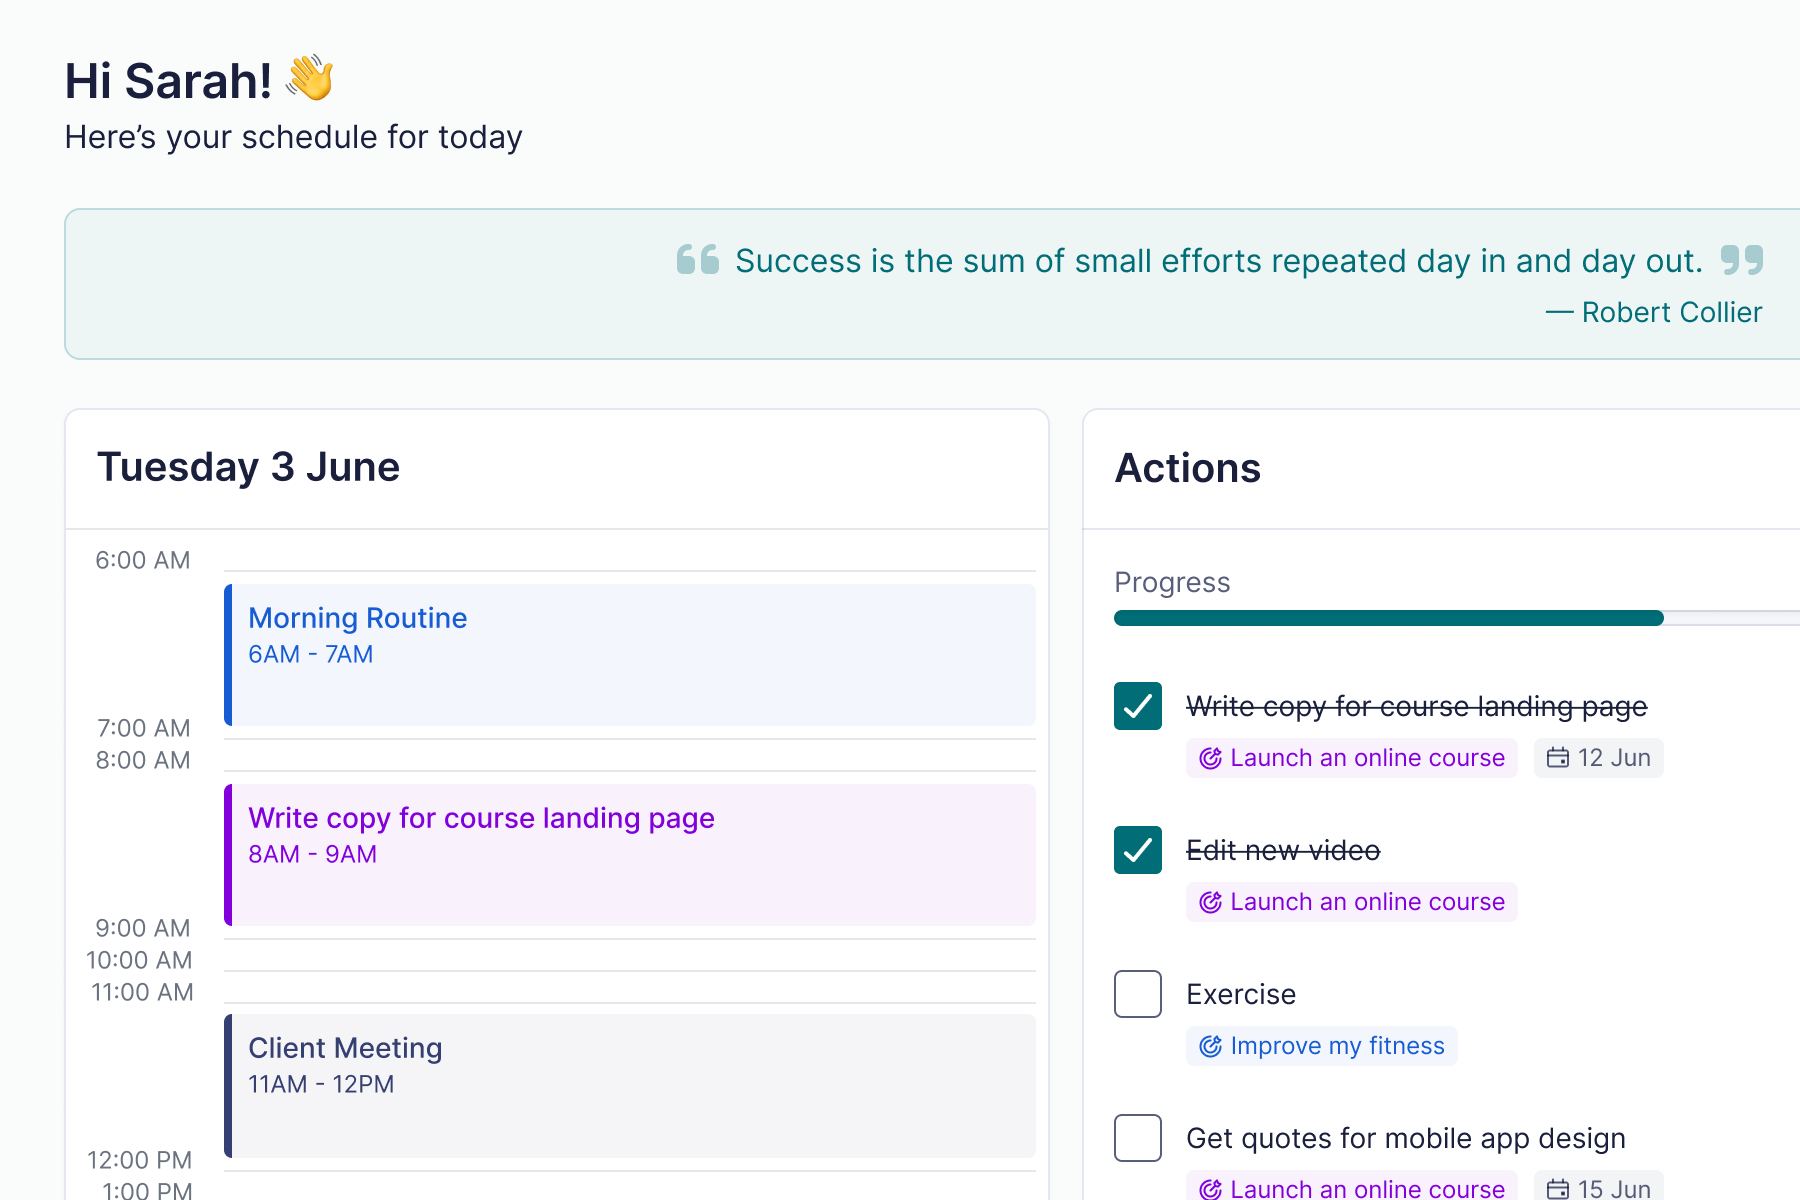This screenshot has height=1200, width=1800.
Task: Click goal icon in 'Improve my fitness' tag
Action: 1211,1046
